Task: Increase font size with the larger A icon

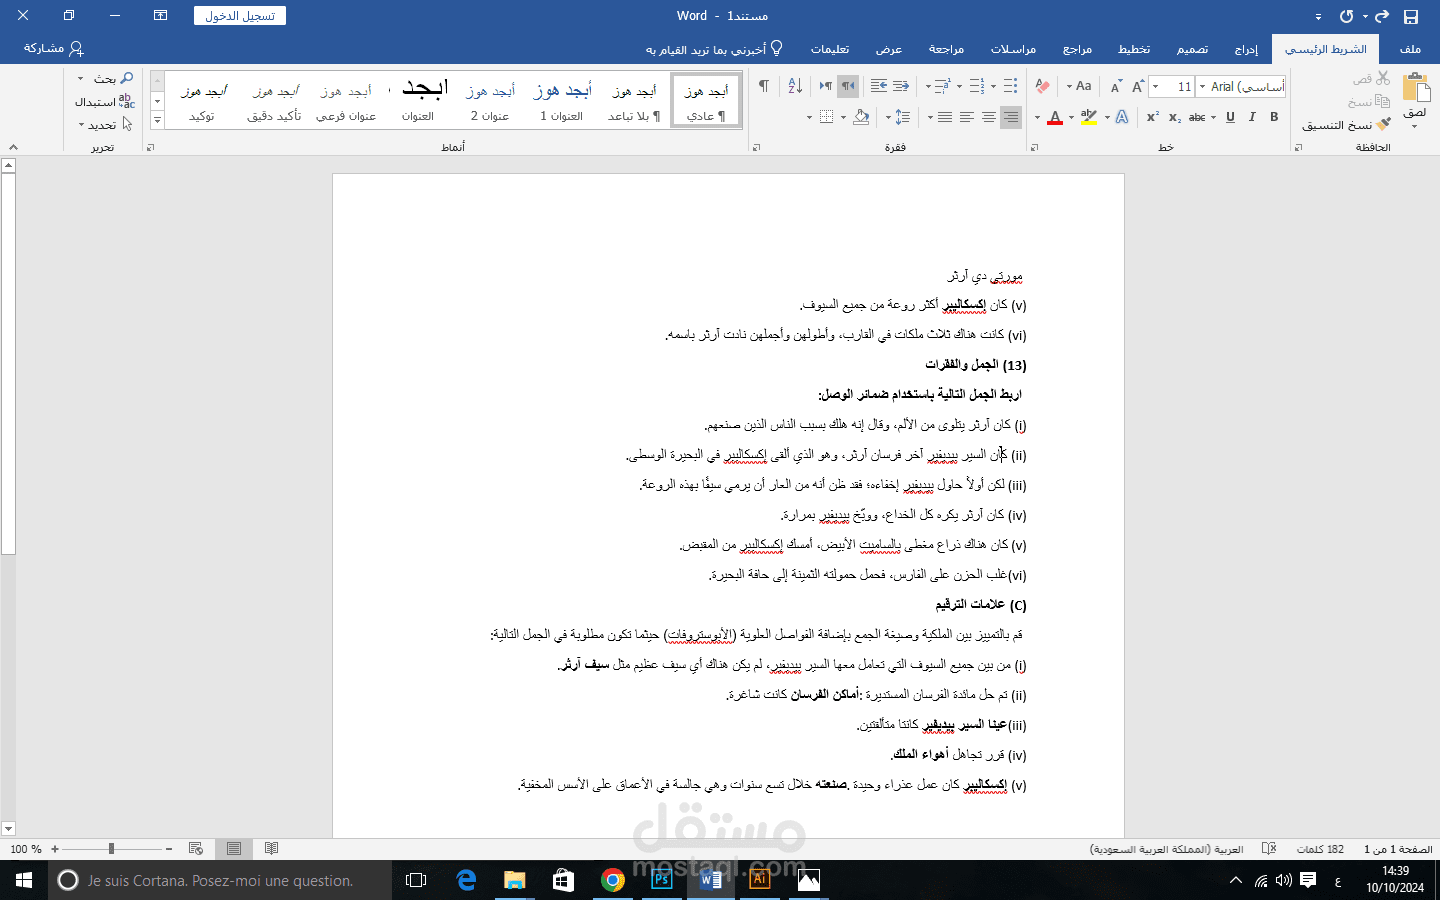Action: tap(1138, 86)
